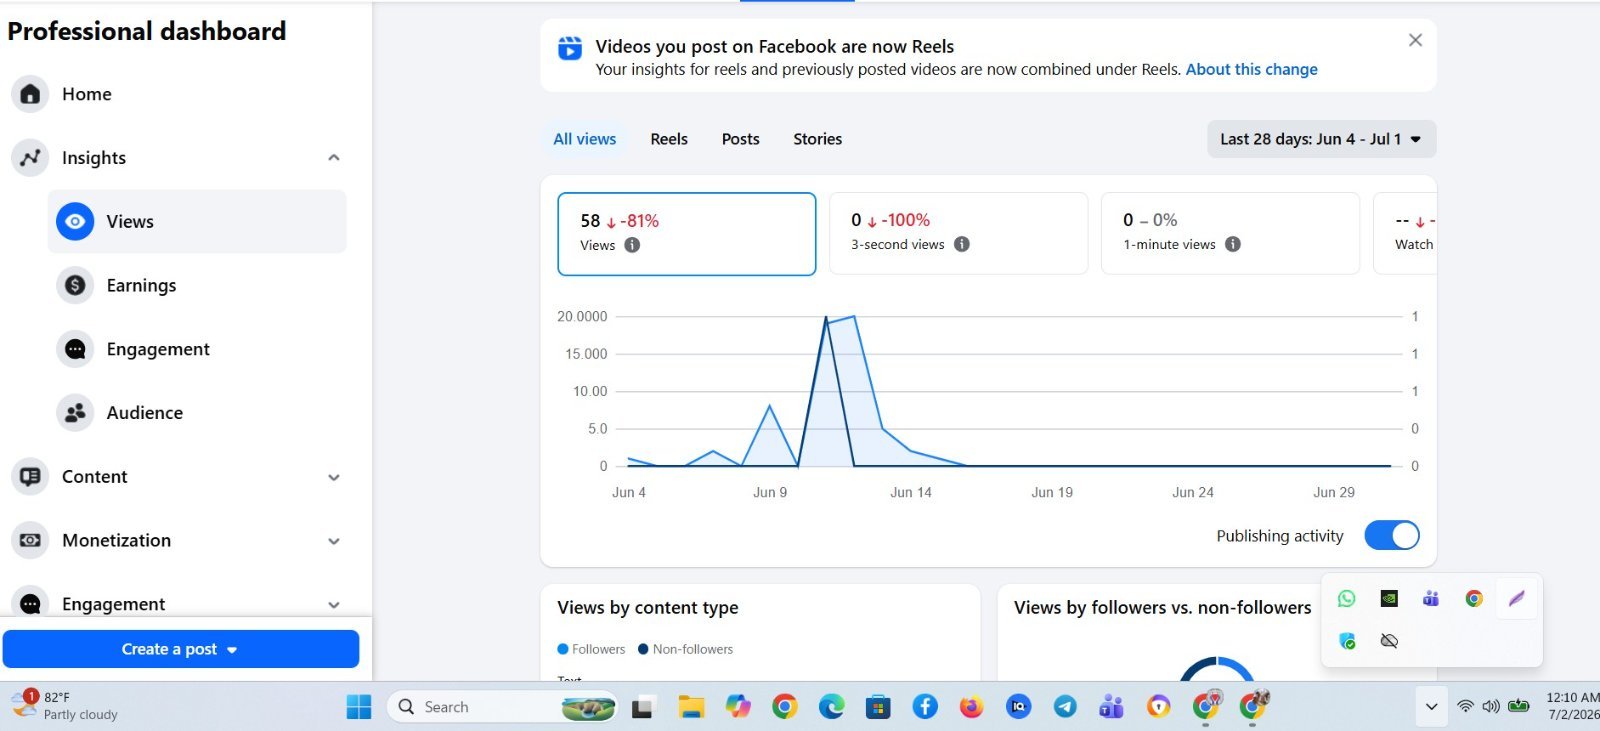Screen dimensions: 1600x731
Task: Open the Audience people icon
Action: point(75,413)
